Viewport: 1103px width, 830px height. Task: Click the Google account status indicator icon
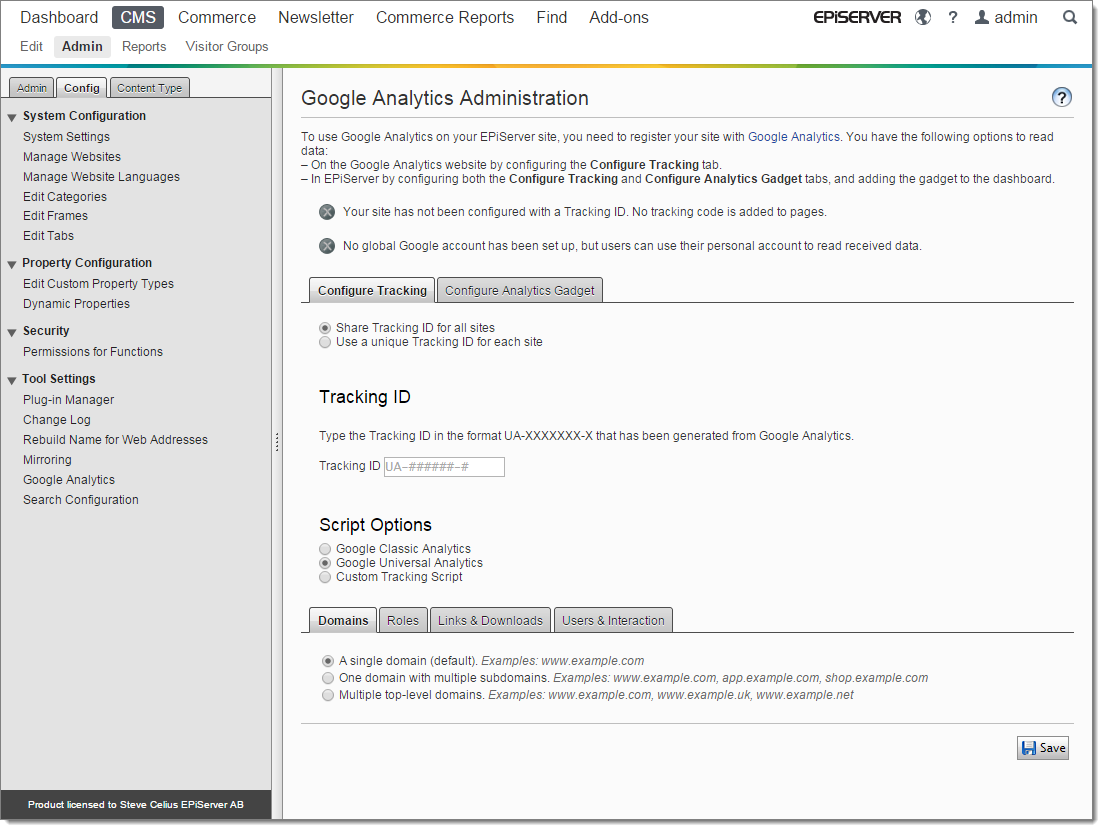click(325, 245)
